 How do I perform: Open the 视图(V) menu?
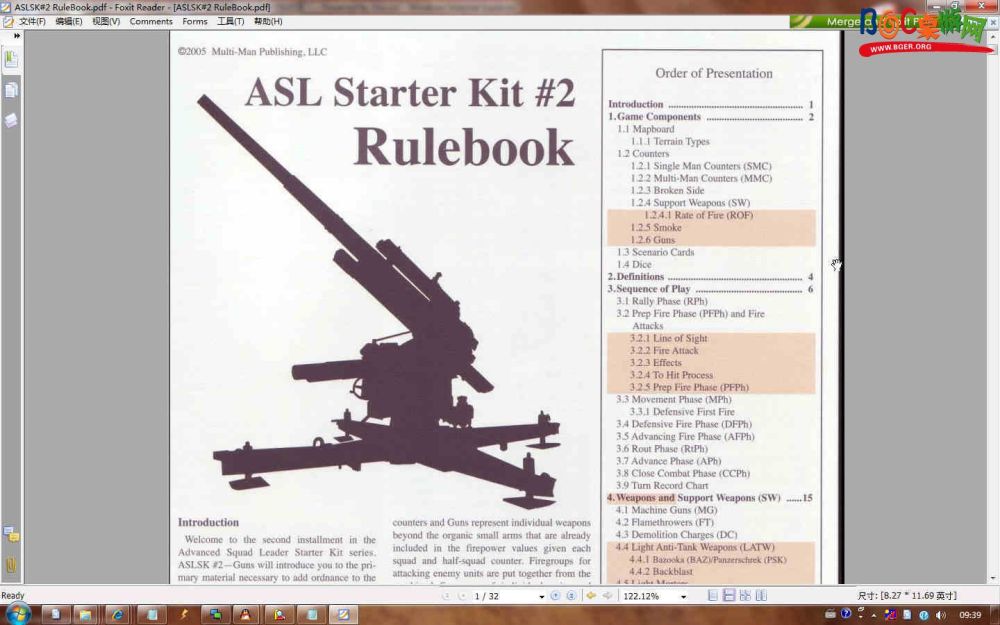[106, 21]
